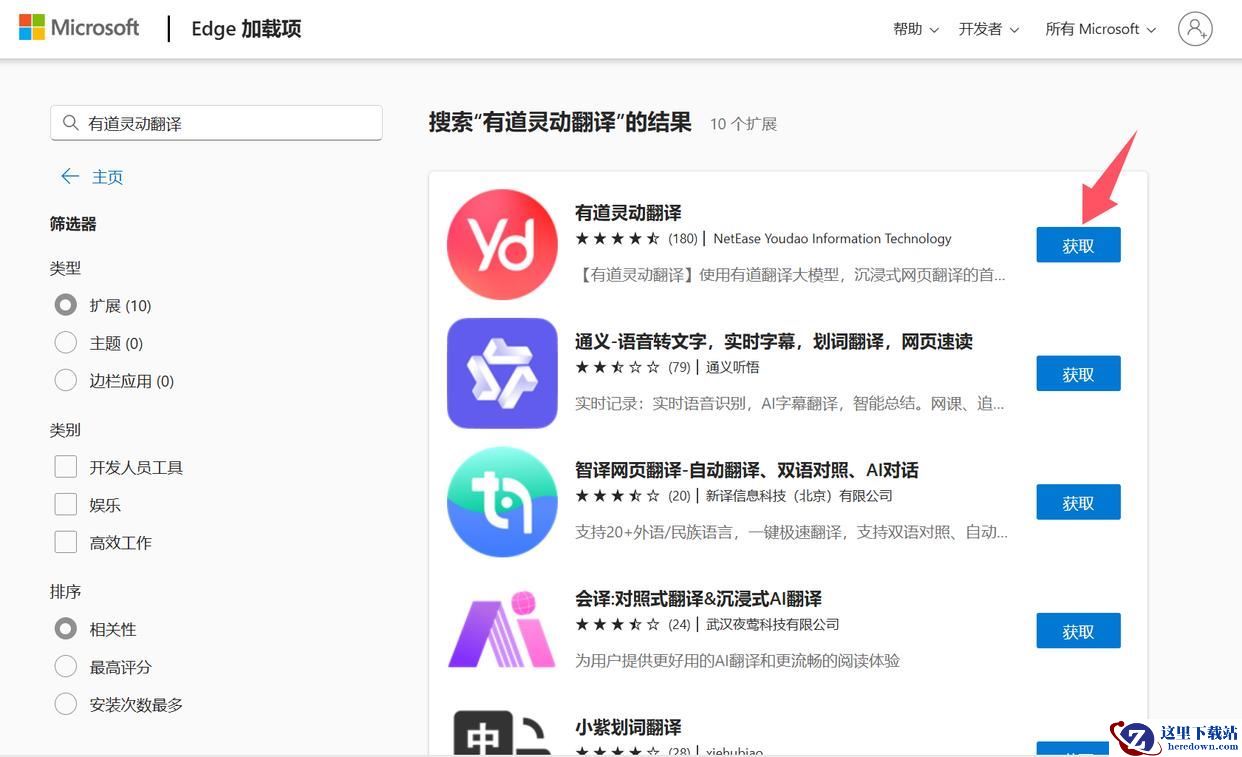Click NetEase Youdao Information Technology publisher
This screenshot has width=1242, height=757.
point(832,239)
